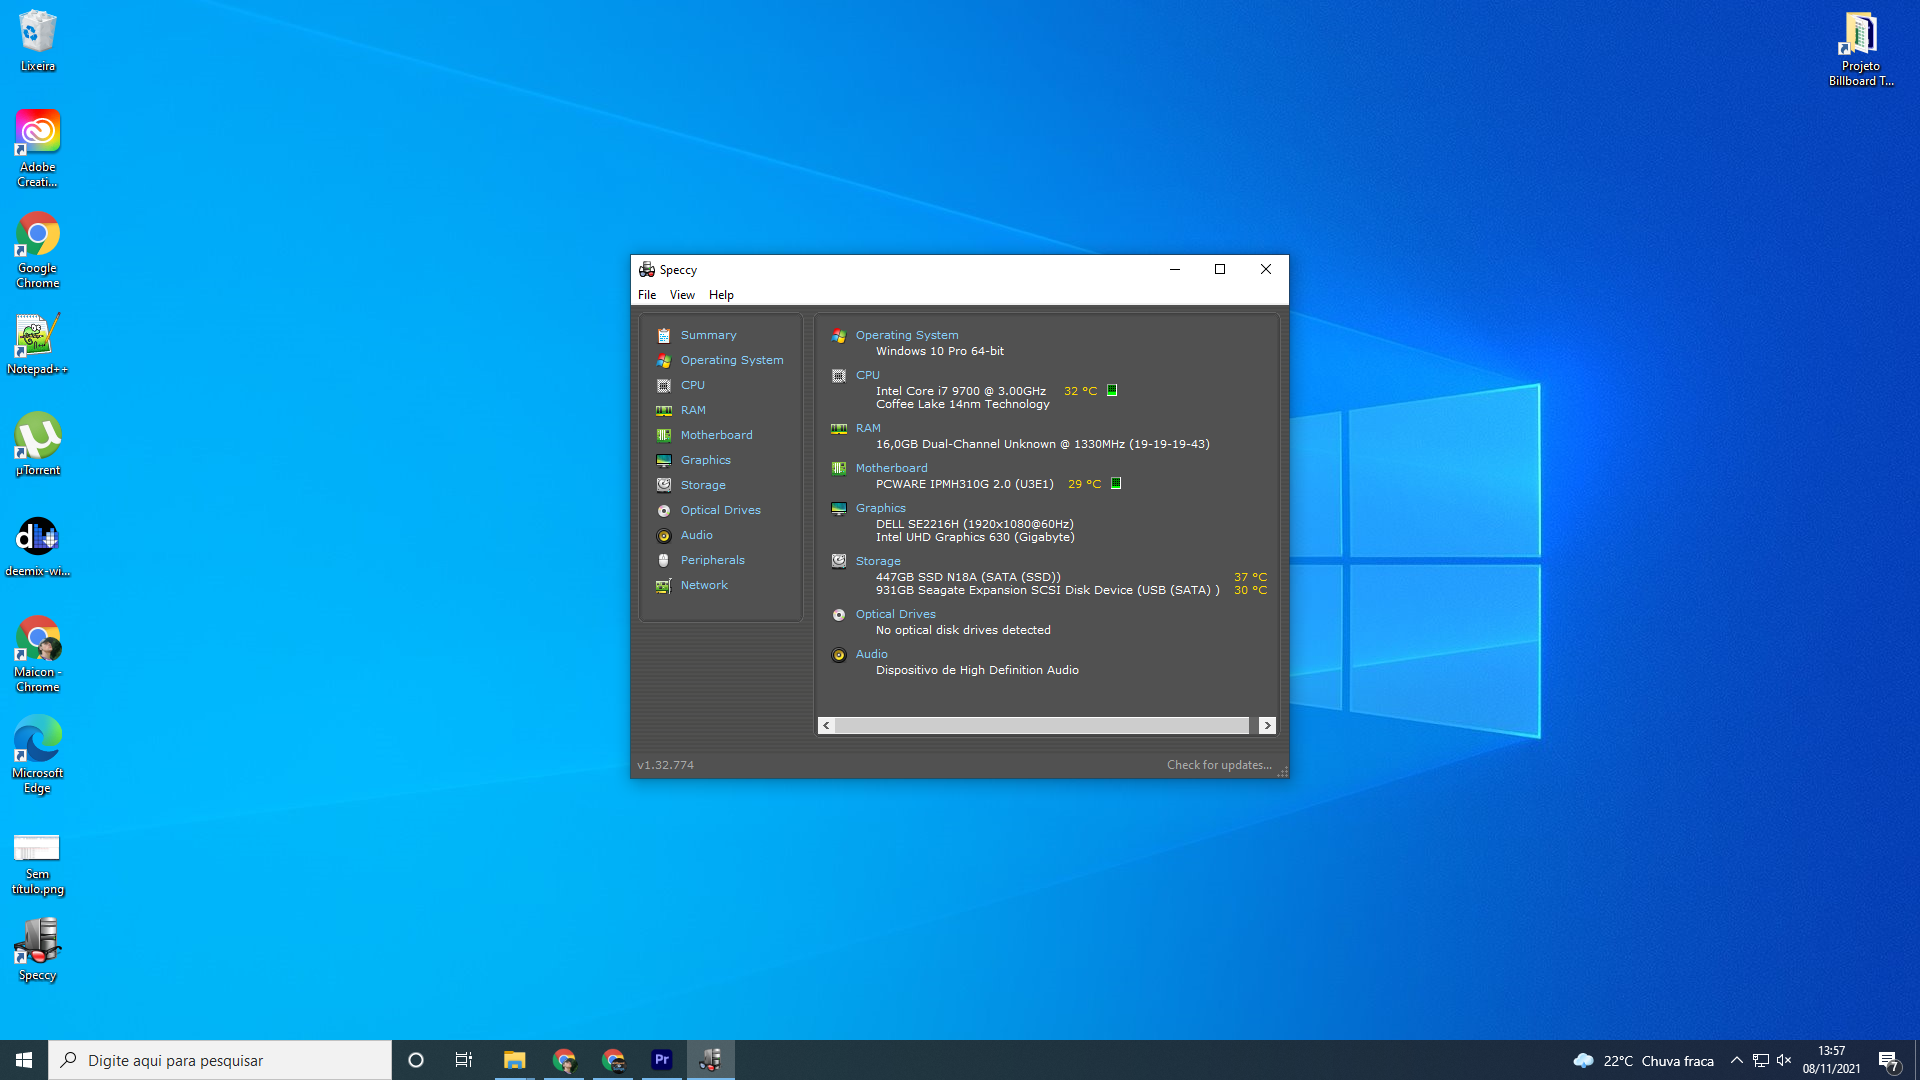Click the Graphics monitor icon in sidebar

pos(664,461)
